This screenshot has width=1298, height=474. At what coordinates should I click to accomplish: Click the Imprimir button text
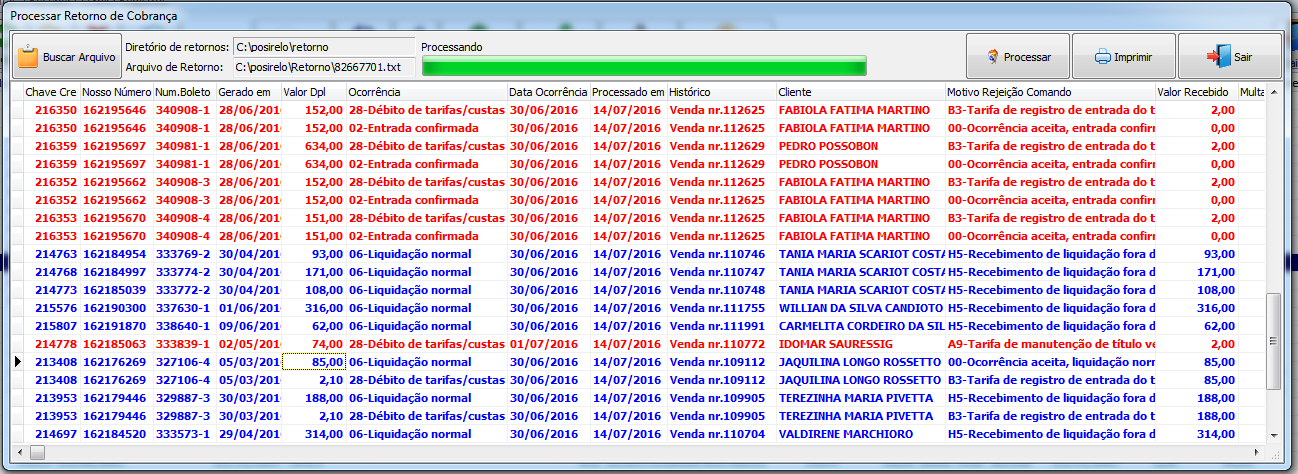1133,57
